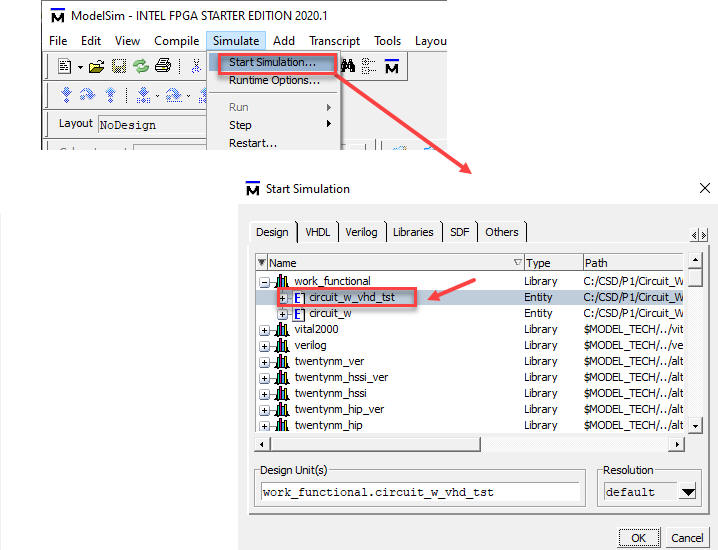Image resolution: width=718 pixels, height=550 pixels.
Task: Switch to the Design tab
Action: click(272, 232)
